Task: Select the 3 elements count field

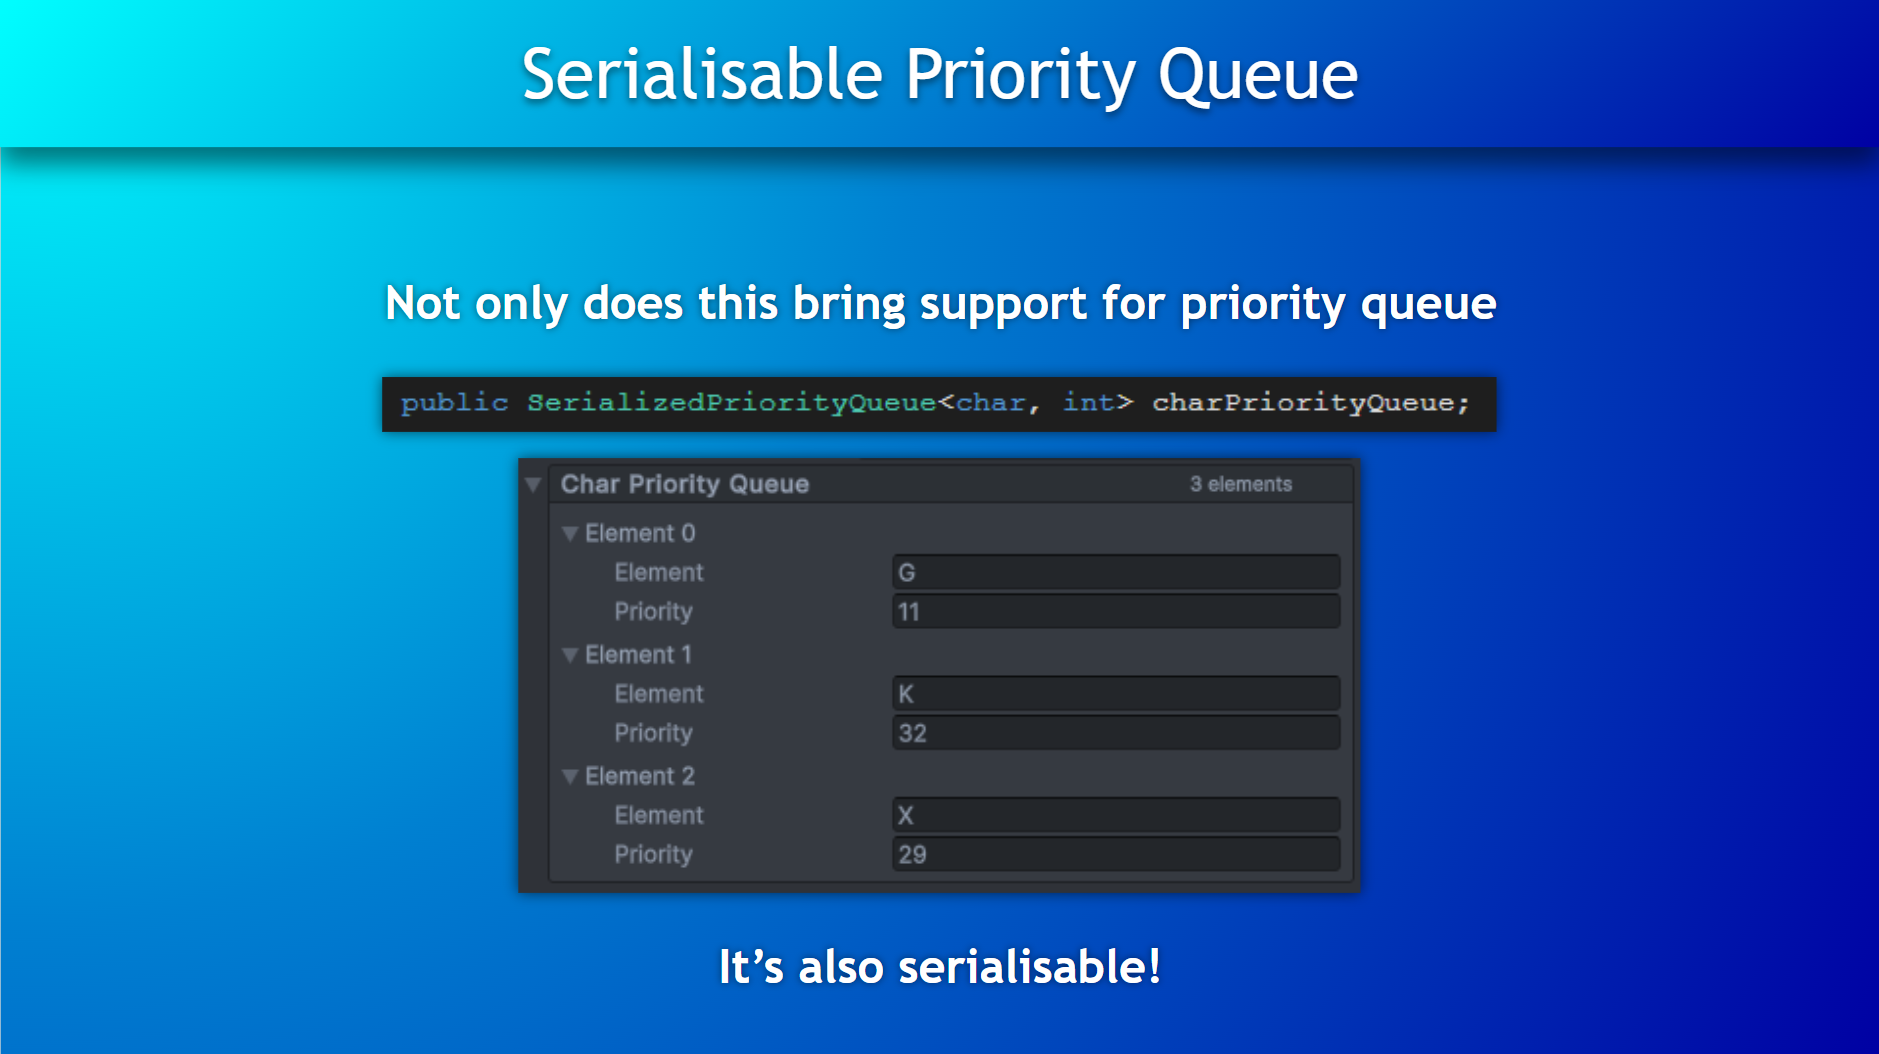Action: coord(1241,484)
